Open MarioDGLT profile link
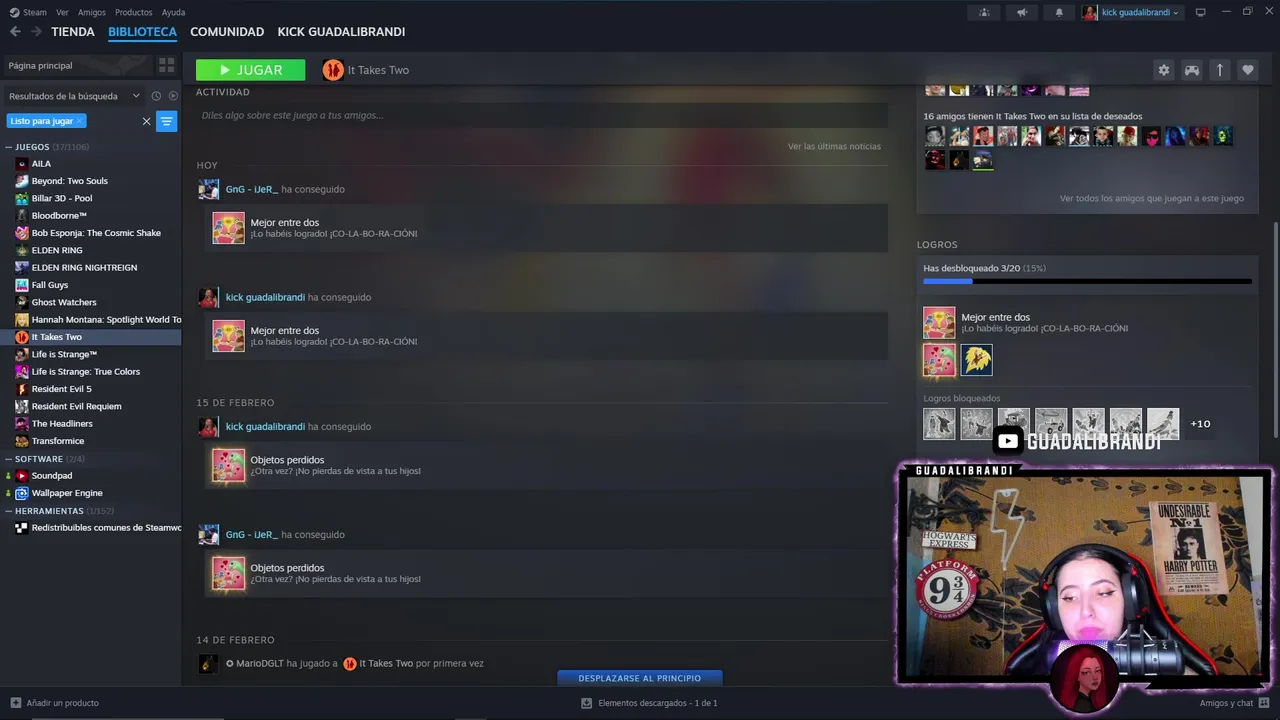The image size is (1280, 720). pos(259,663)
